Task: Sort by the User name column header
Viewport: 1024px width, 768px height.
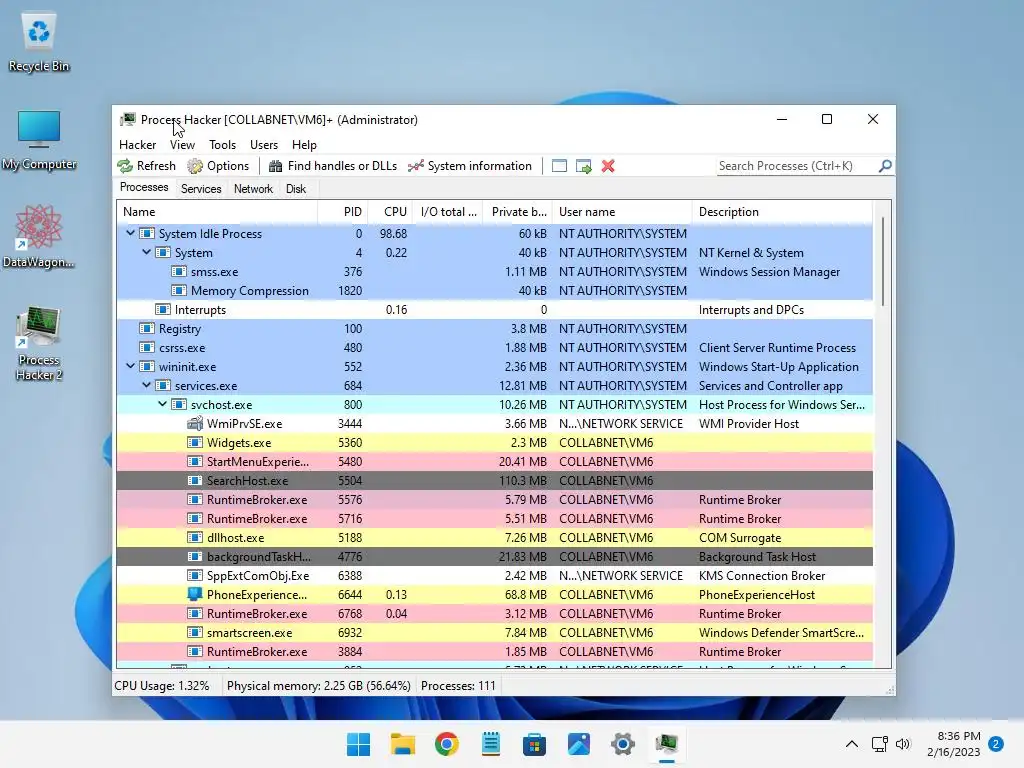Action: (x=622, y=212)
